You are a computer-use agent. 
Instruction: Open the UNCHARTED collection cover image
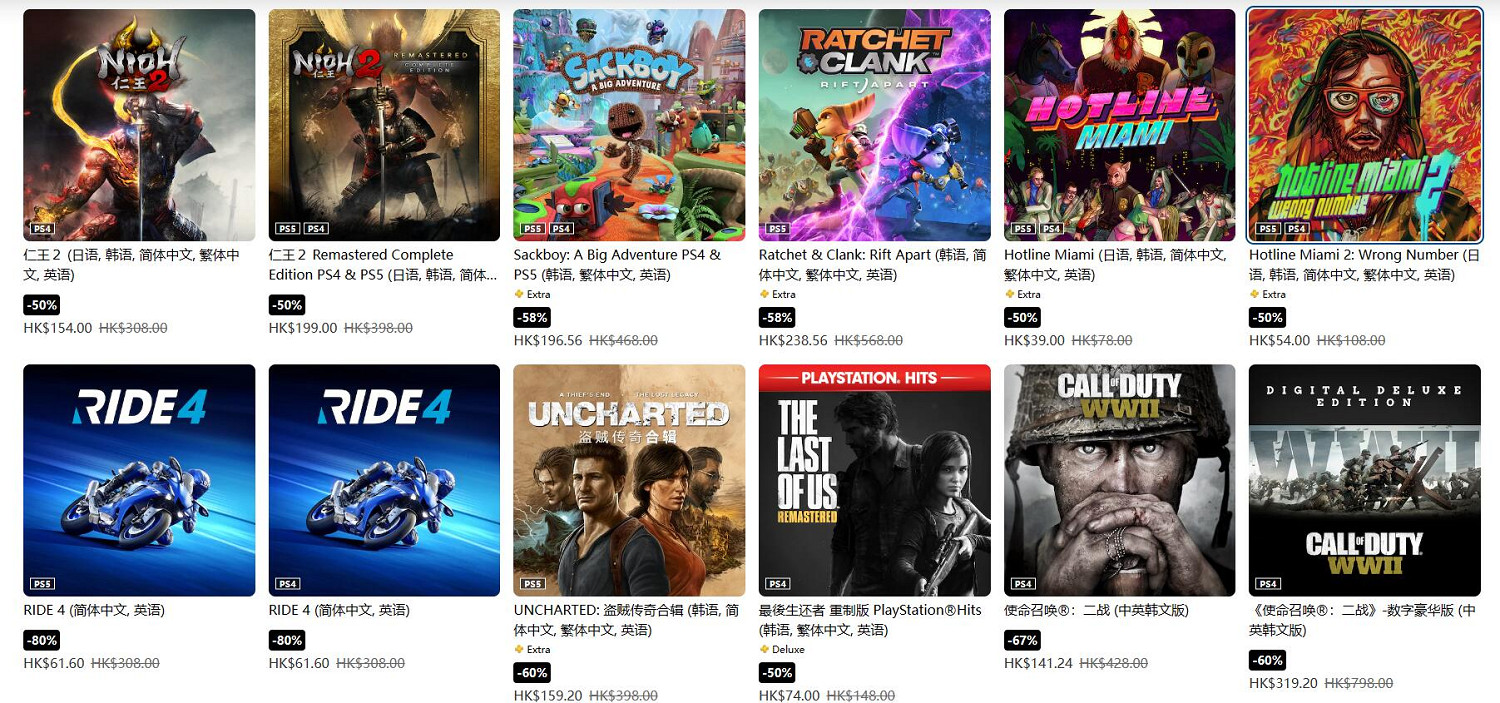point(629,480)
